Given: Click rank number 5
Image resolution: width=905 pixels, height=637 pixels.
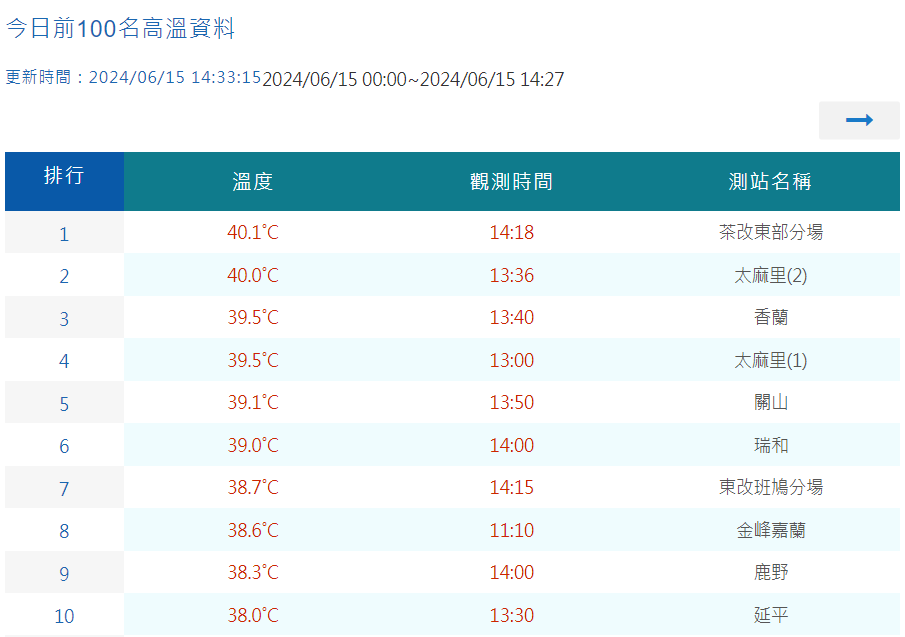Looking at the screenshot, I should (x=64, y=404).
